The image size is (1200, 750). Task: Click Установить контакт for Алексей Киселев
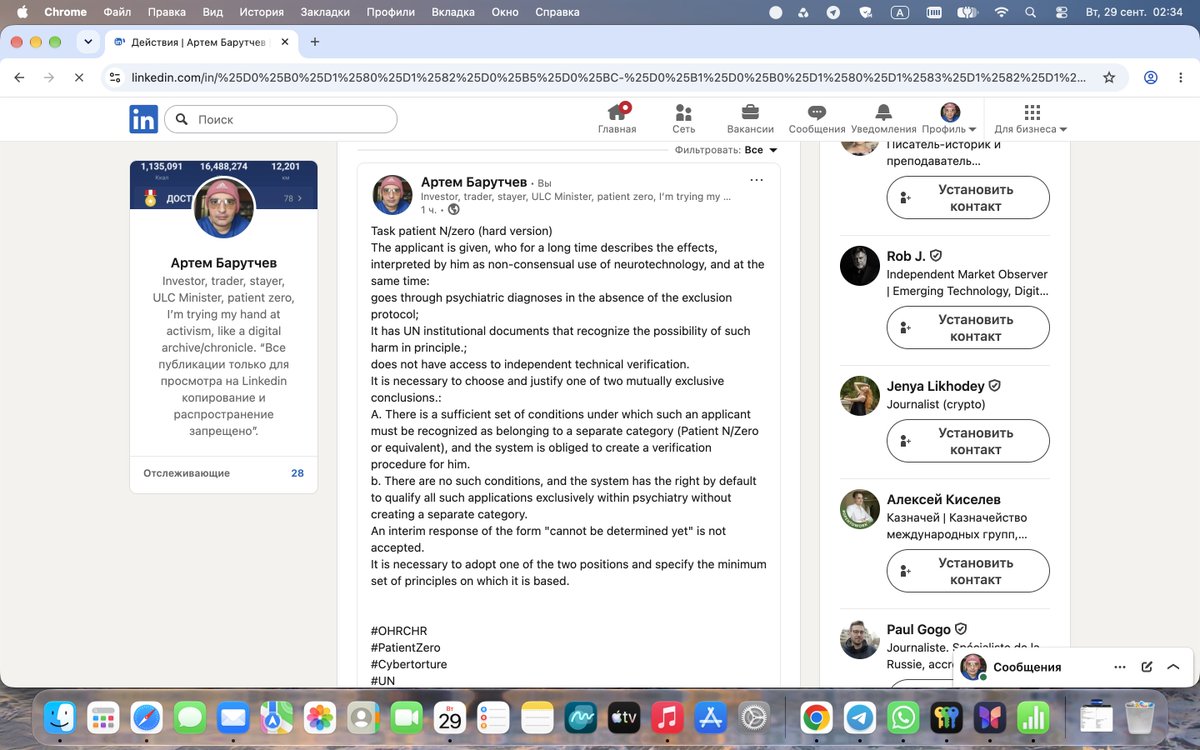tap(968, 571)
